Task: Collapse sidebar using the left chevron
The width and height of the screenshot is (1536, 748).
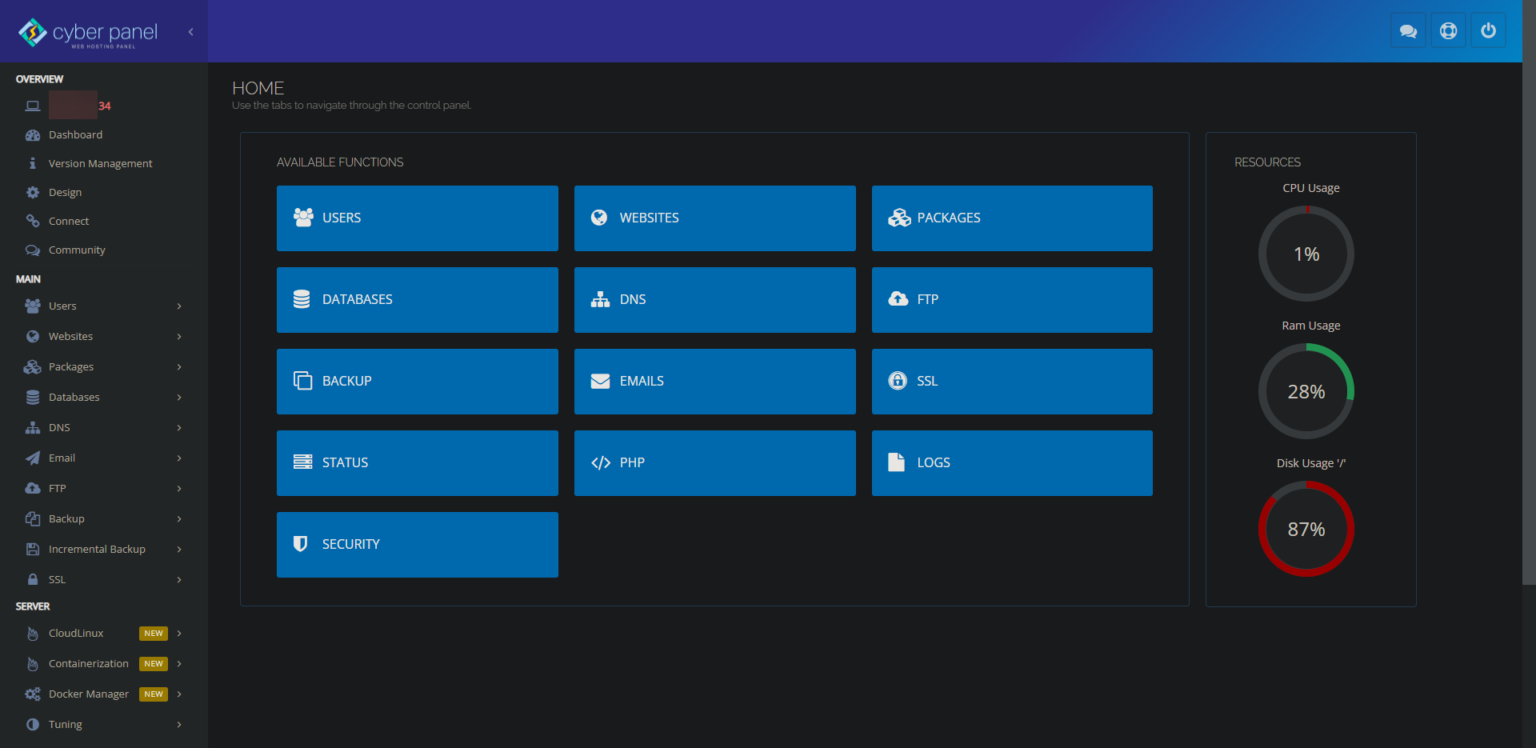Action: coord(190,32)
